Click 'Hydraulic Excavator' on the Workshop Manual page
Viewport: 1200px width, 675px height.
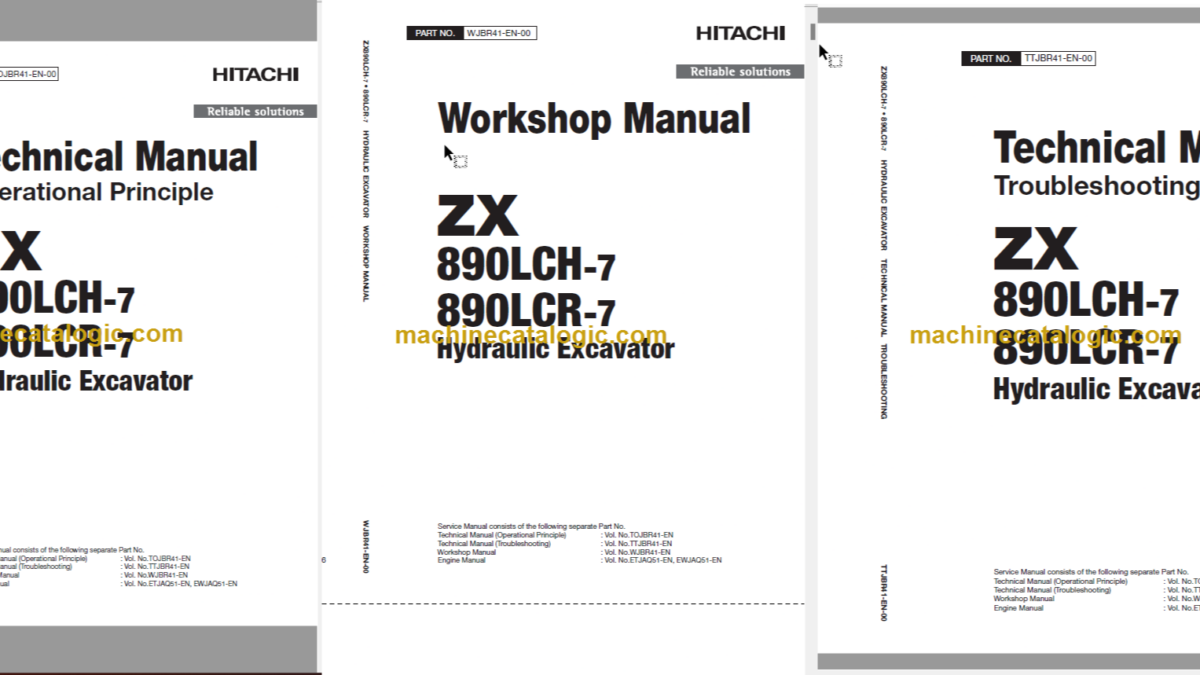pyautogui.click(x=556, y=350)
